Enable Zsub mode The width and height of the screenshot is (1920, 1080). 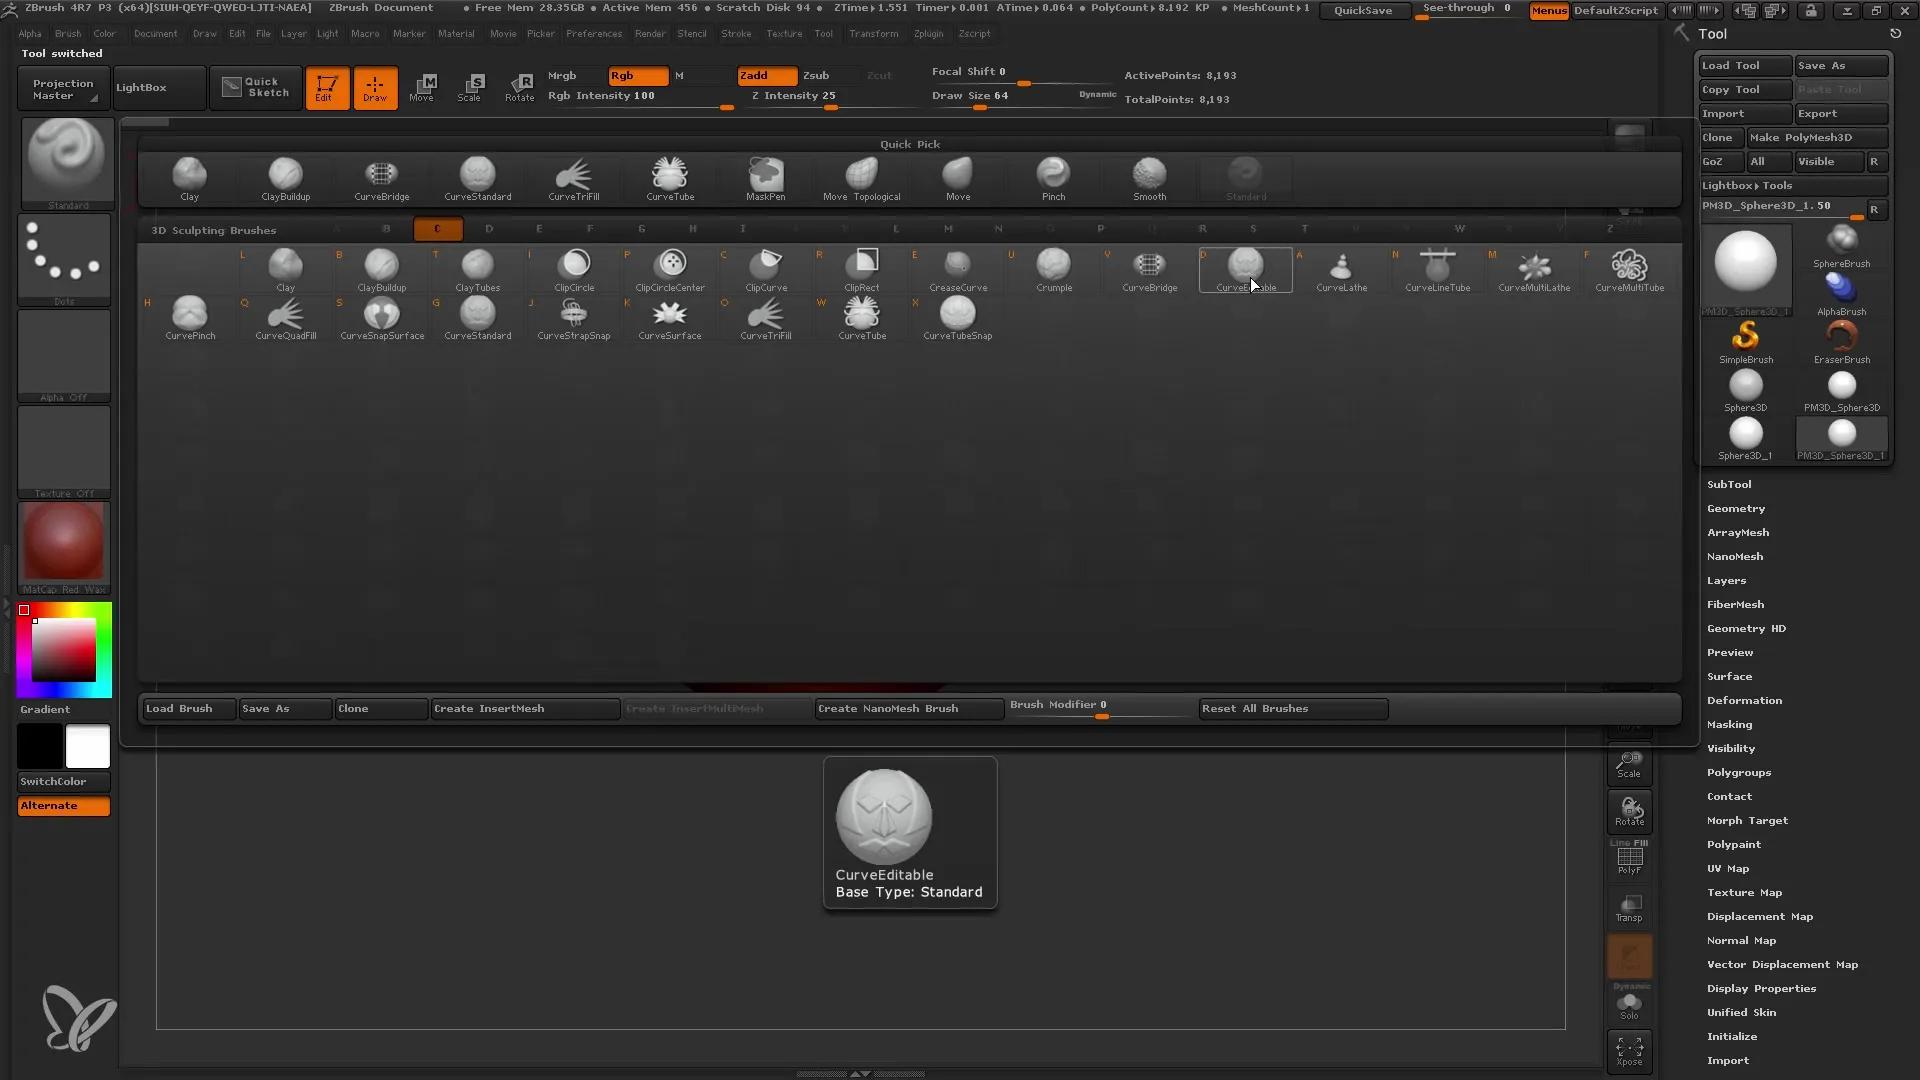(x=816, y=76)
